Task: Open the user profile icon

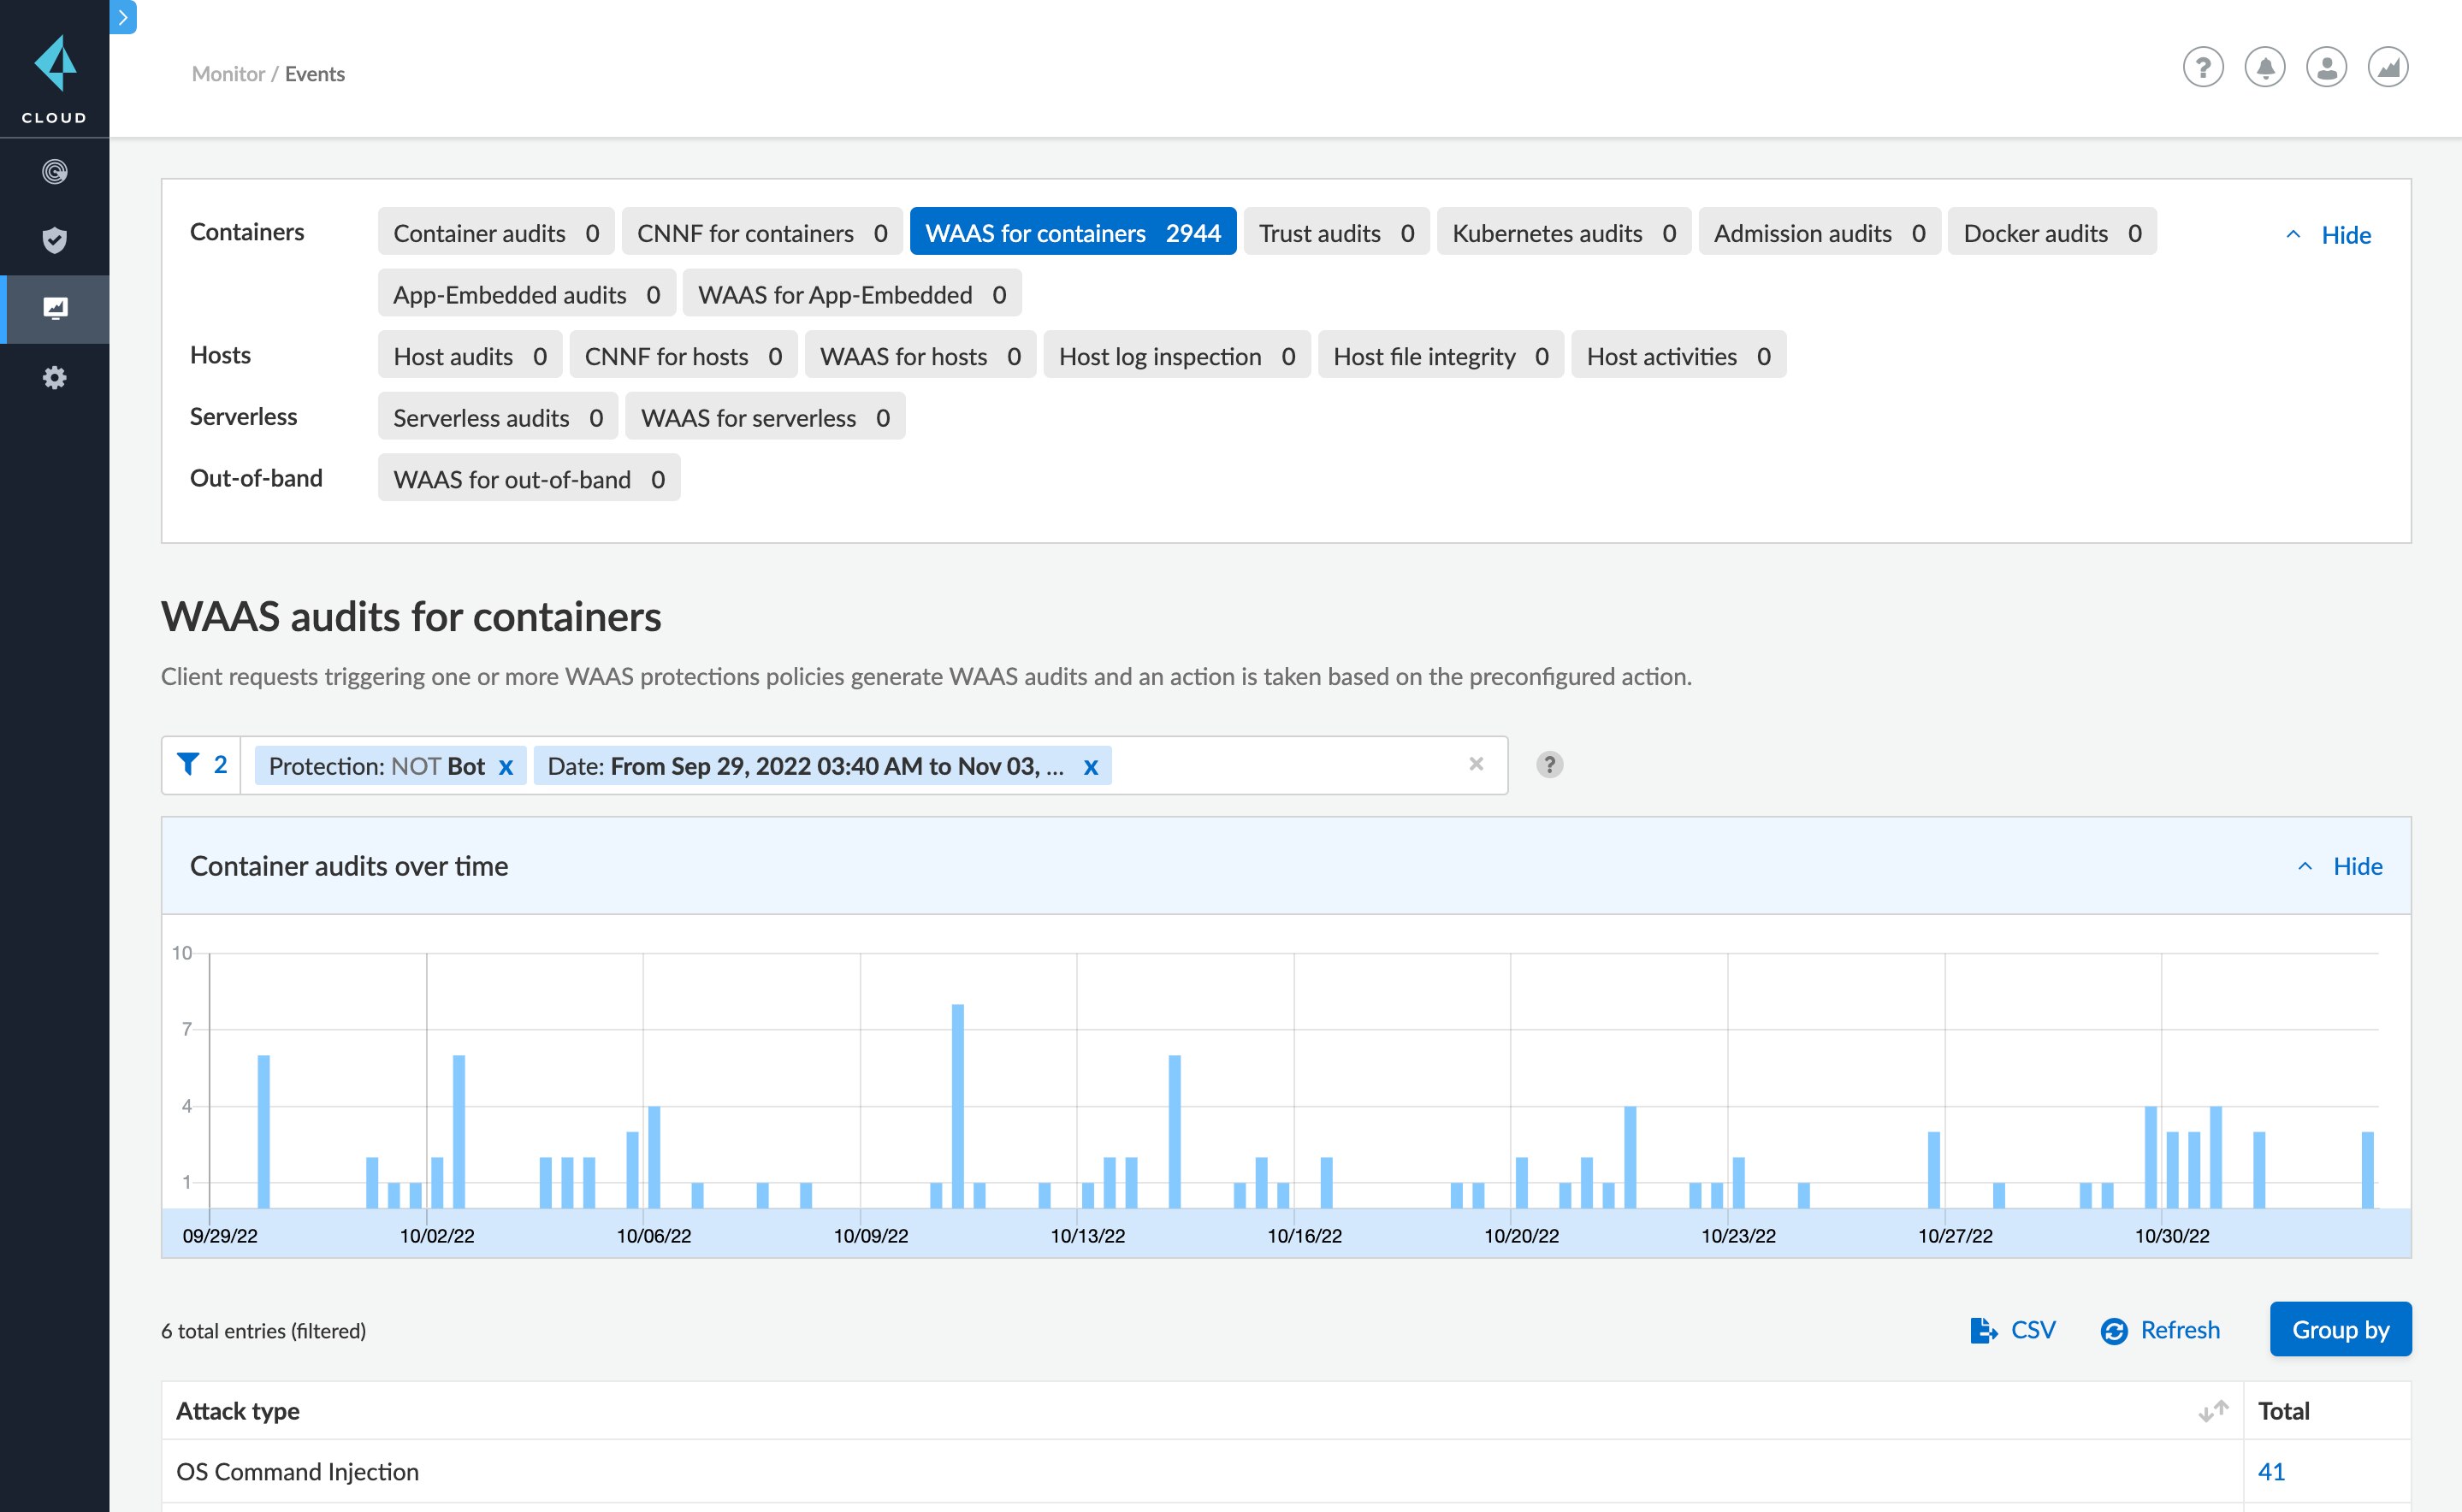Action: [2326, 68]
